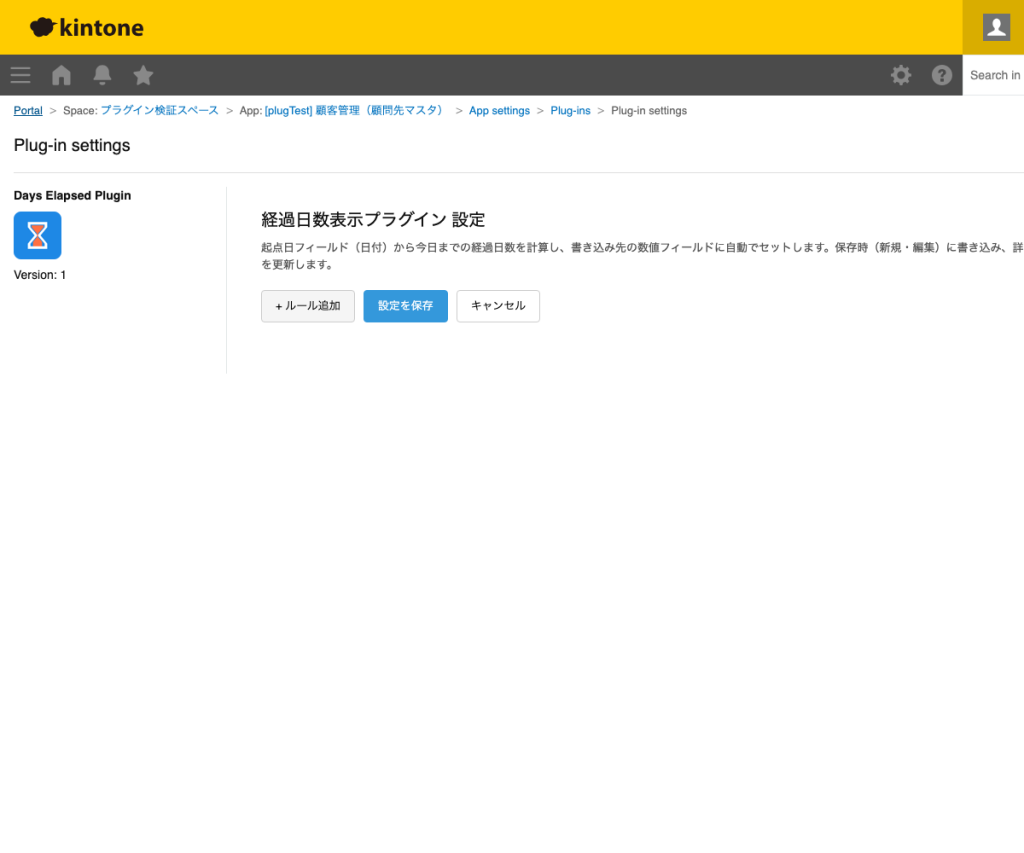The image size is (1024, 853).
Task: Open notifications via the bell icon
Action: 101,75
